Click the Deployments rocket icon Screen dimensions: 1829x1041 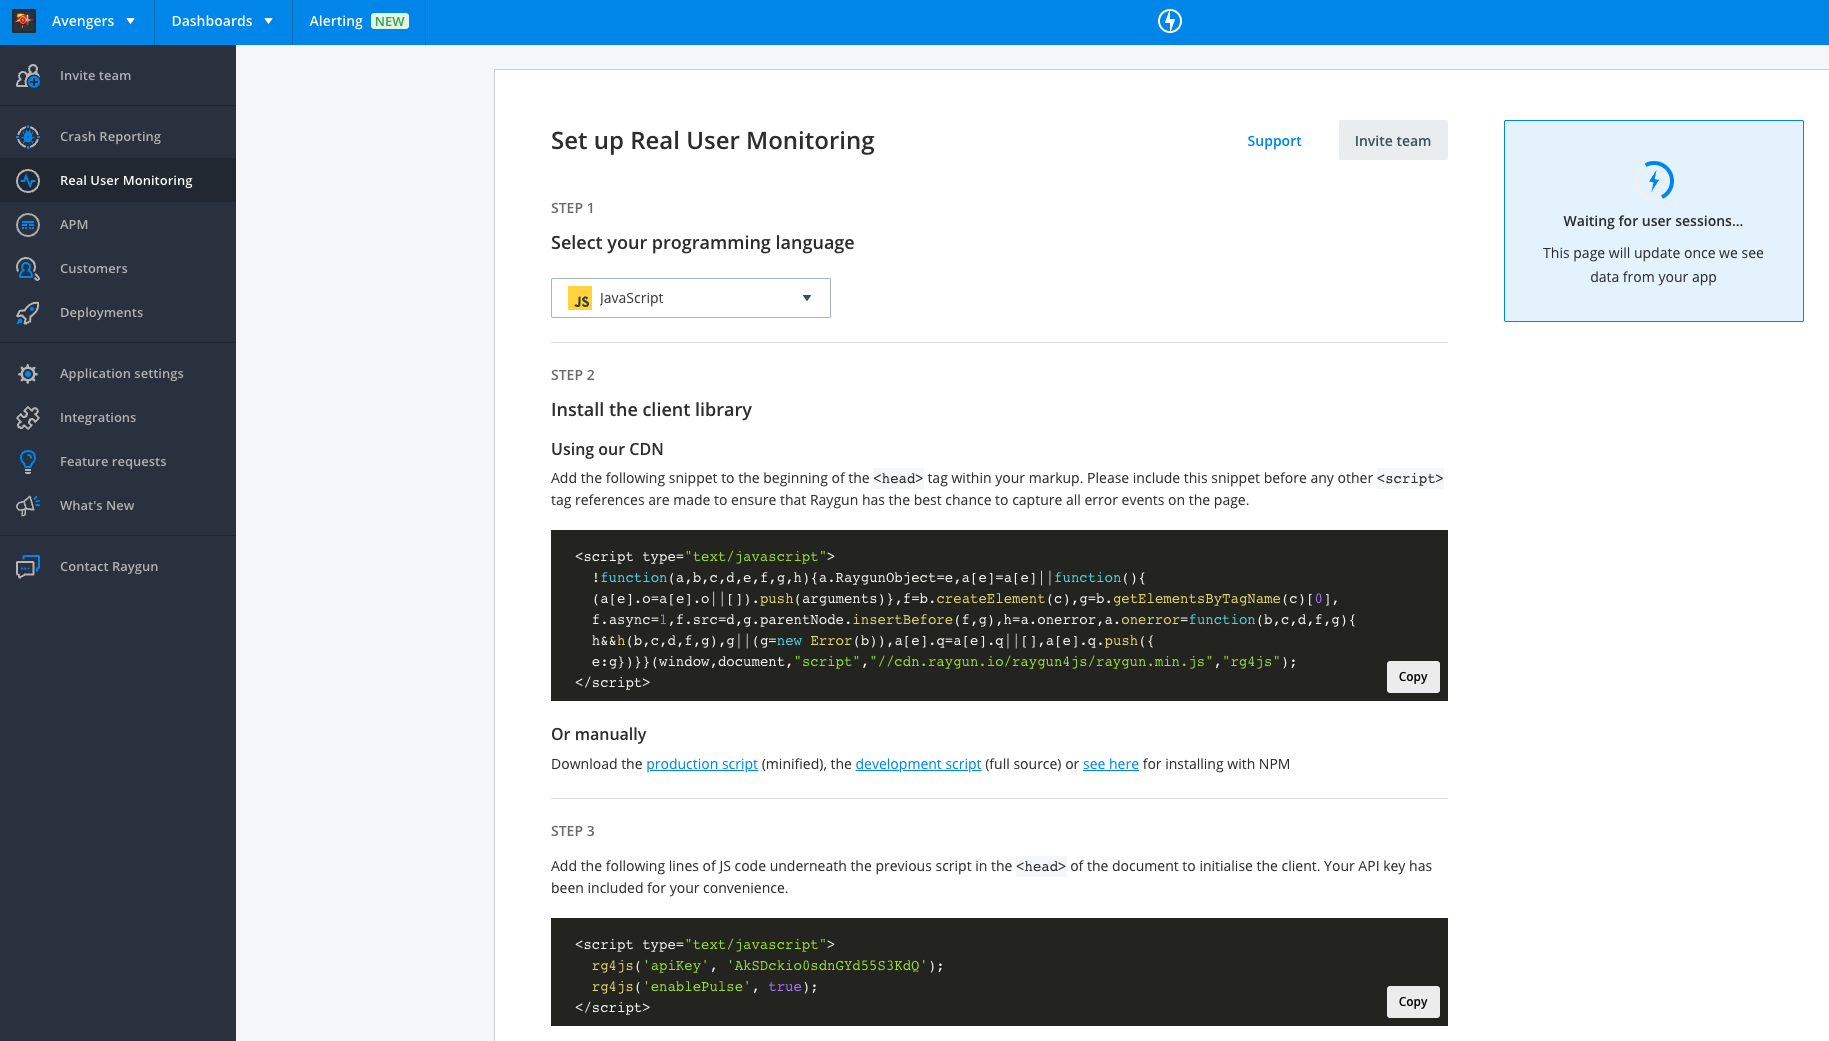tap(28, 313)
